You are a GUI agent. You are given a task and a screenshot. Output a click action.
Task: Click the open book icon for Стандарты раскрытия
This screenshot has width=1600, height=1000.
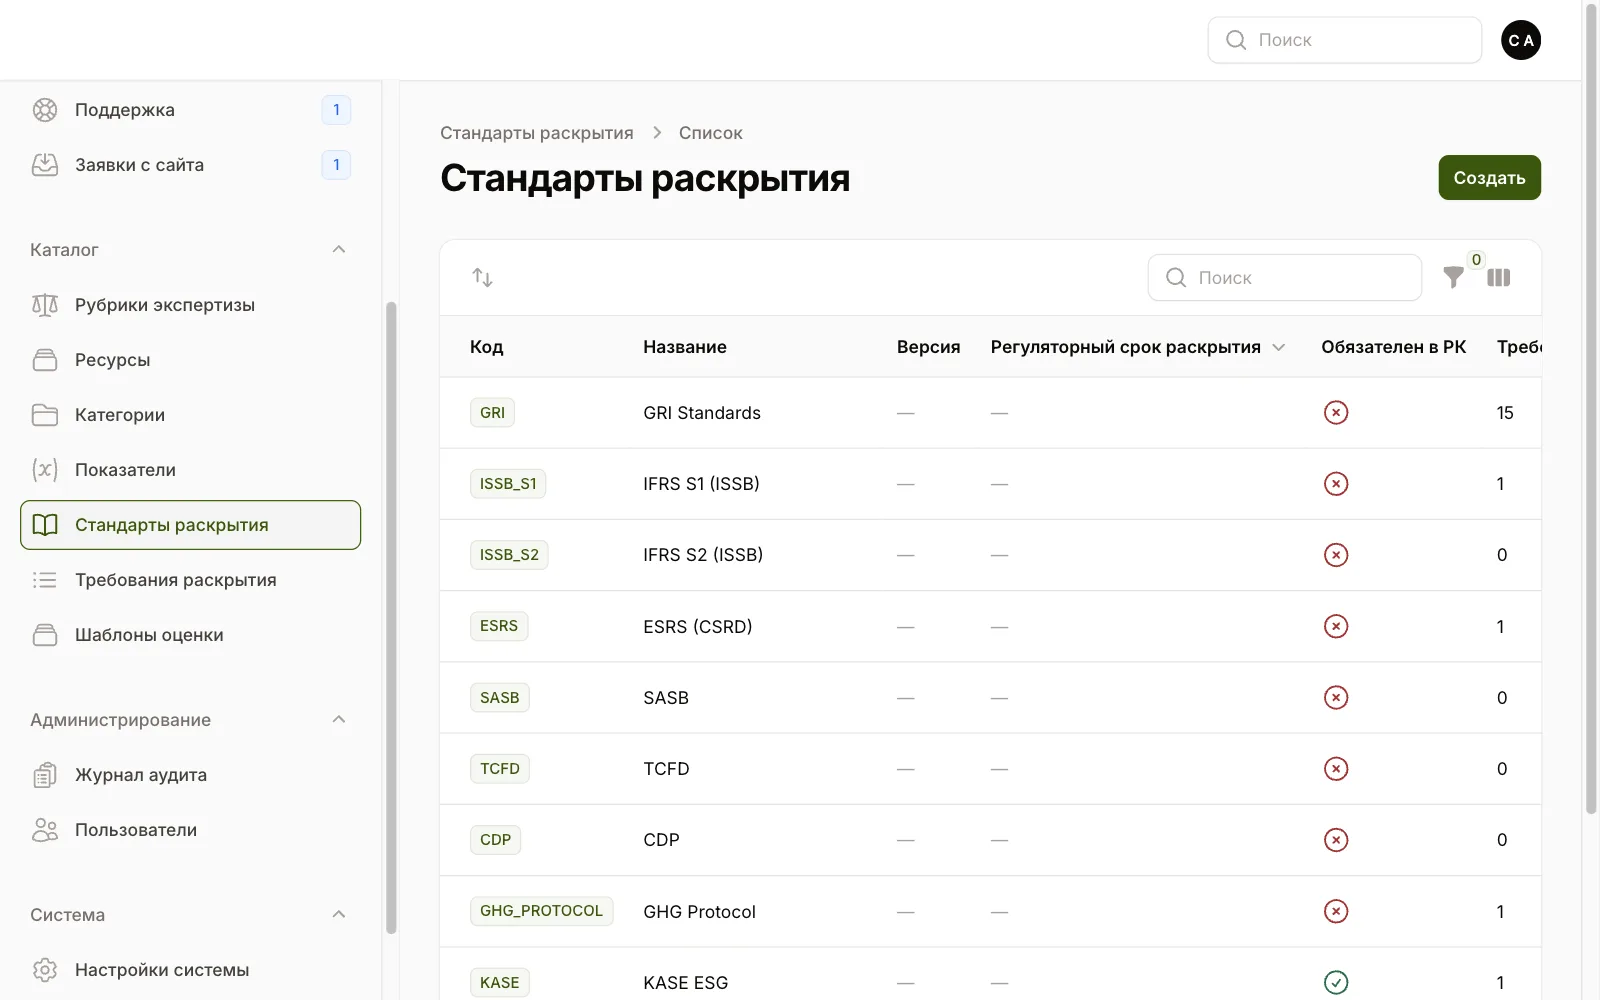click(45, 525)
